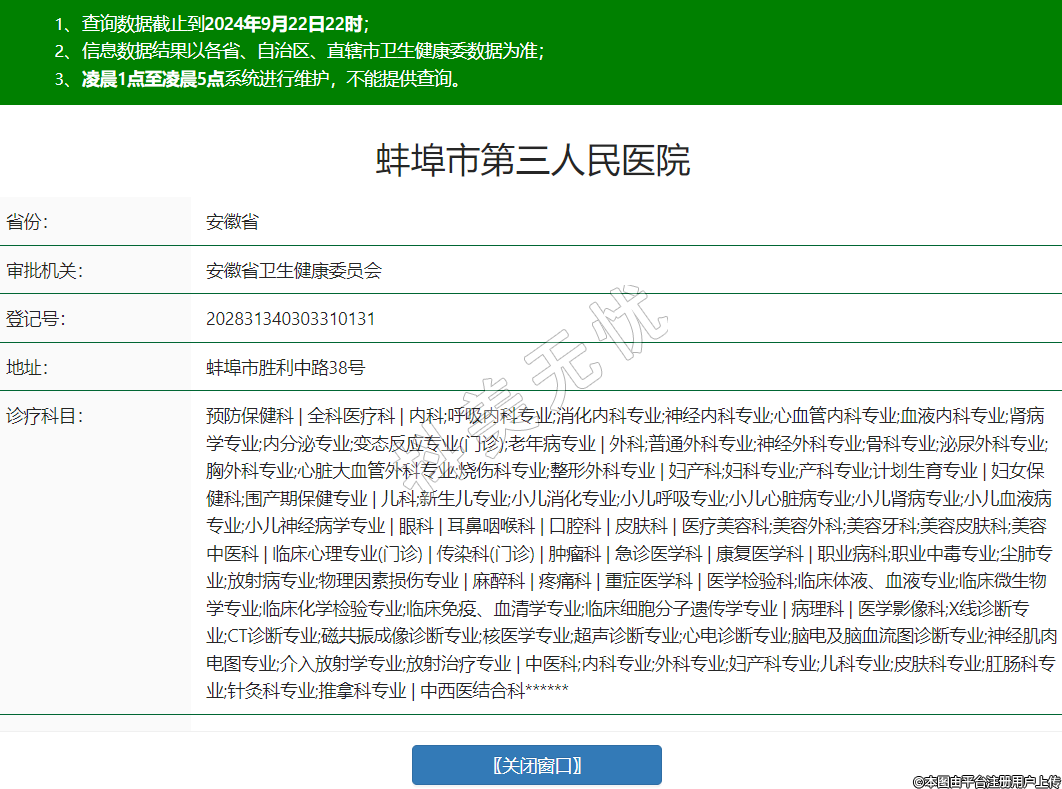Click the 安徽省 province value

232,222
